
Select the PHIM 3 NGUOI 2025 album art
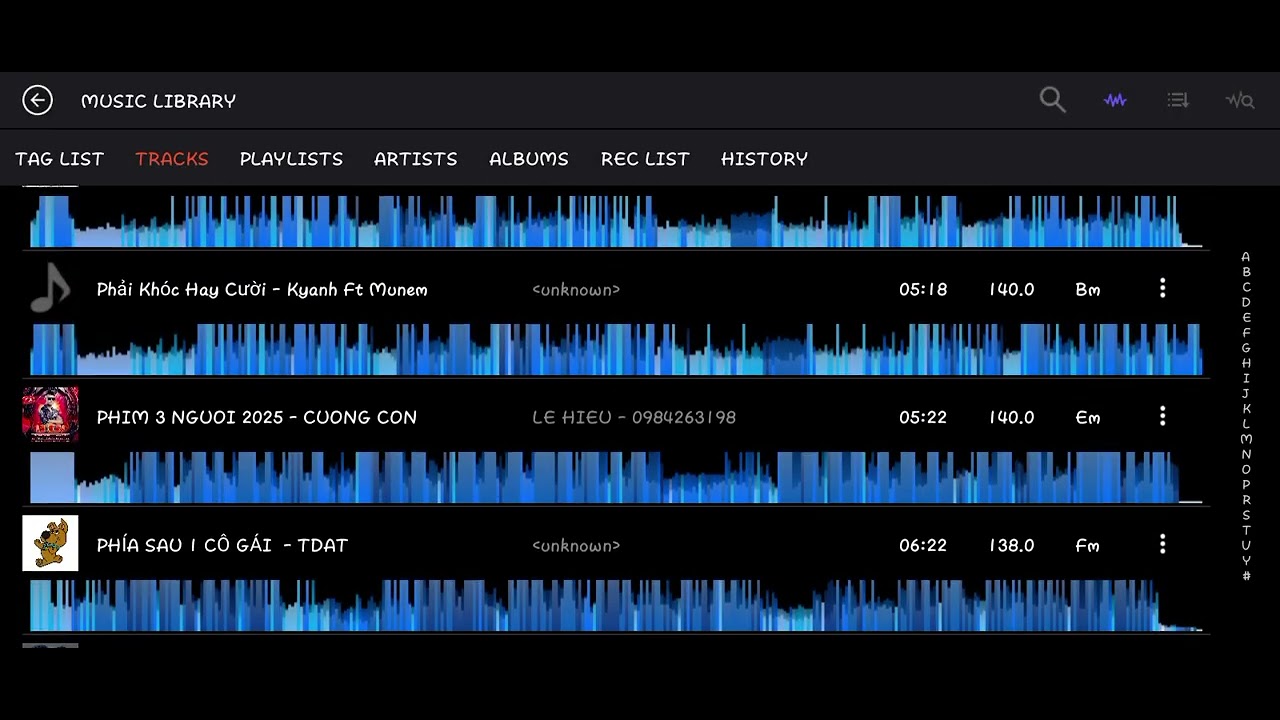[x=50, y=415]
